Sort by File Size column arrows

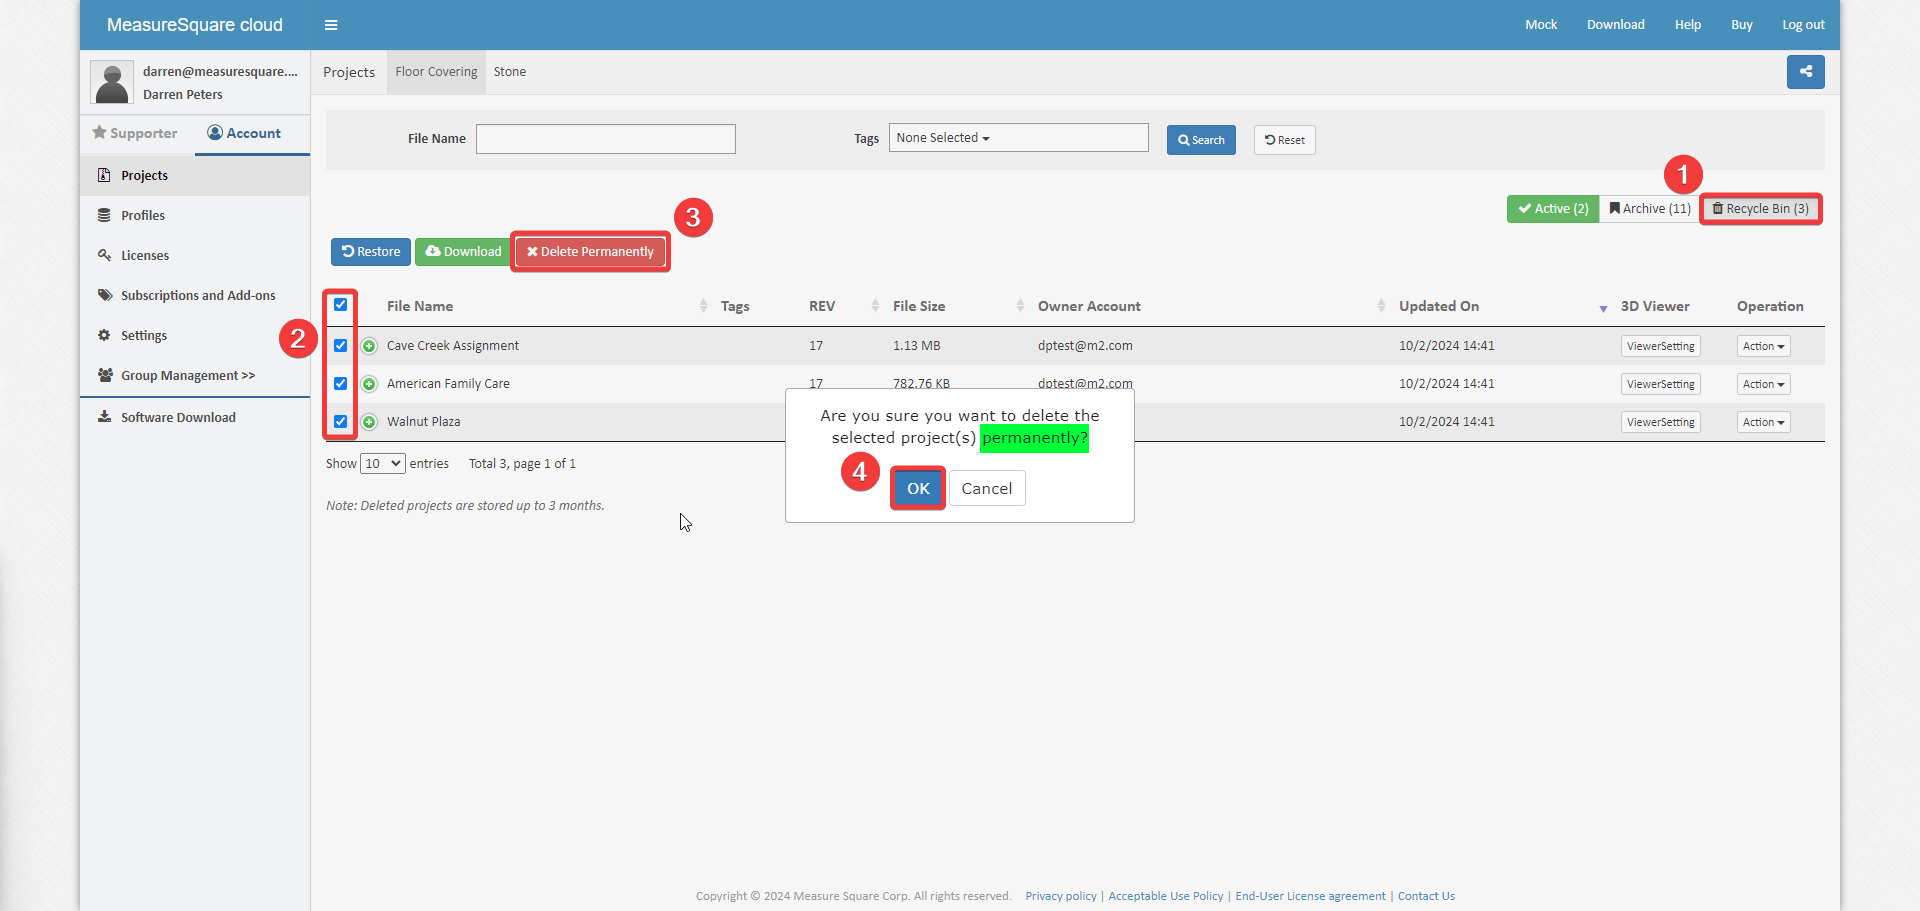(x=1020, y=306)
